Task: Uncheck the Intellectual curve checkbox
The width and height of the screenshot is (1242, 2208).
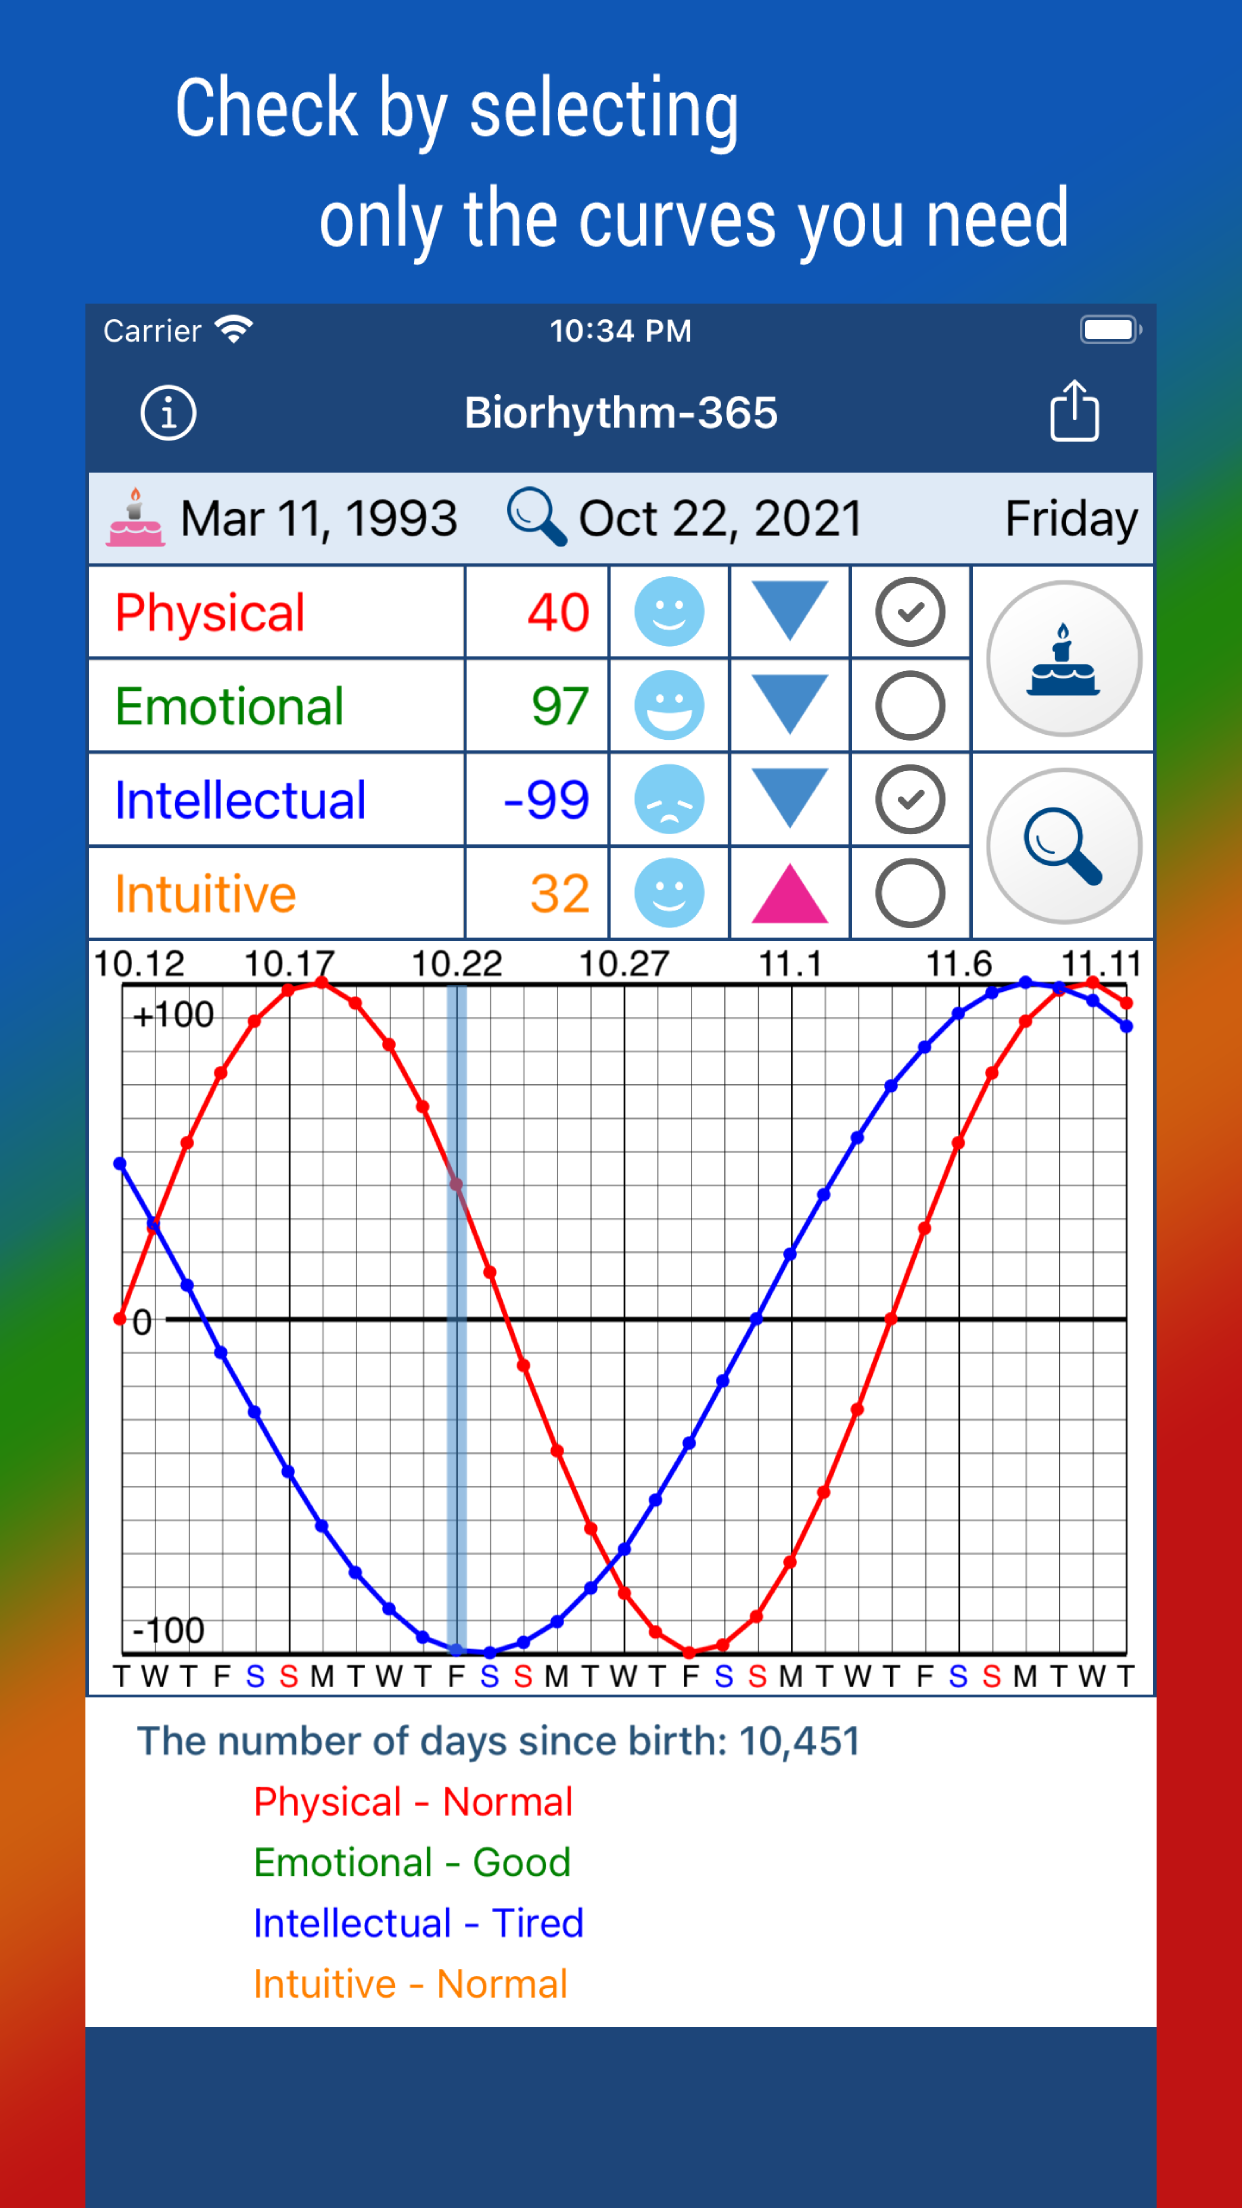Action: tap(910, 799)
